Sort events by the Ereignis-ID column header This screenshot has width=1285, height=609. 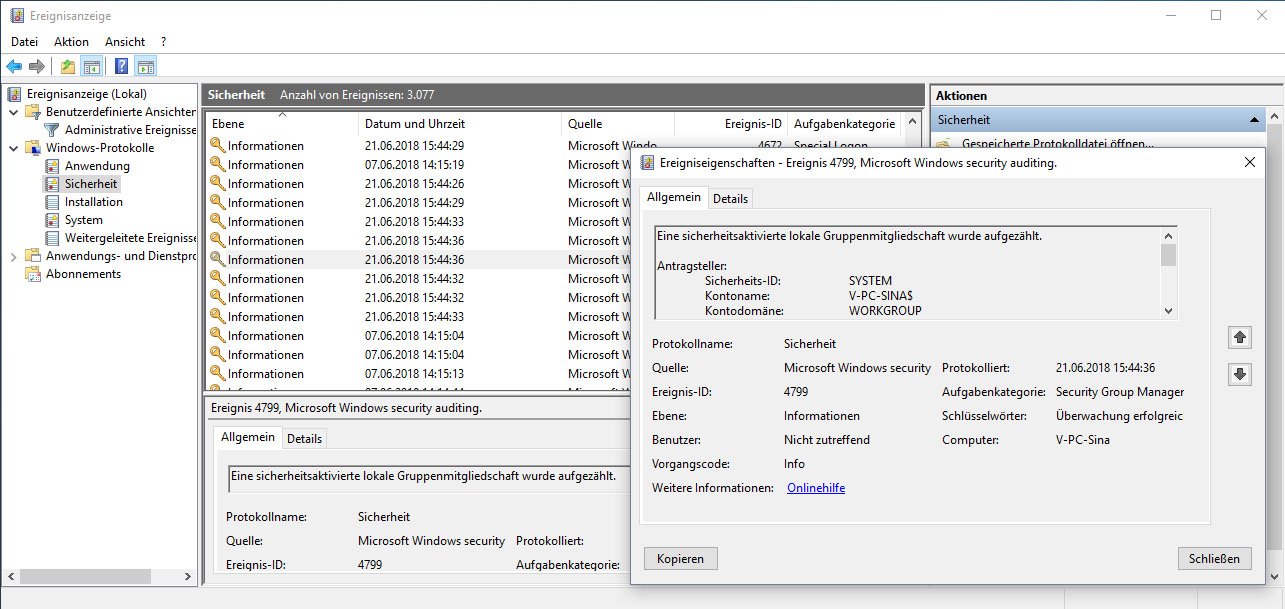point(755,123)
